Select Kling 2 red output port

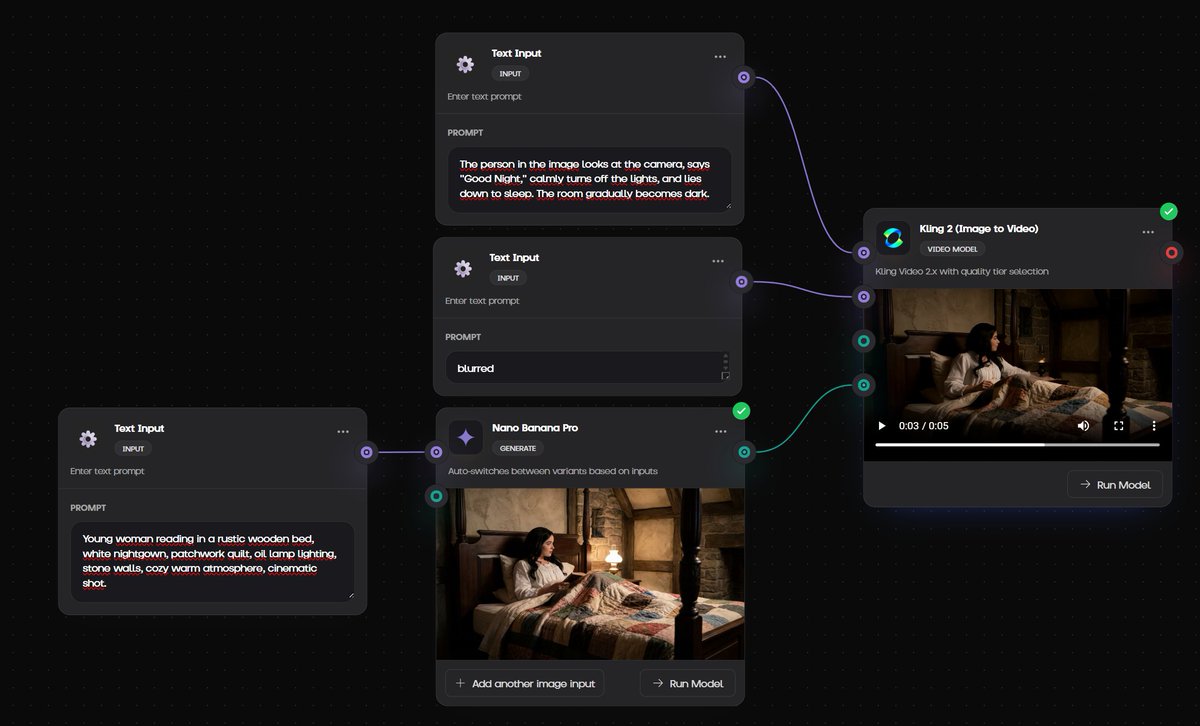(x=1172, y=253)
